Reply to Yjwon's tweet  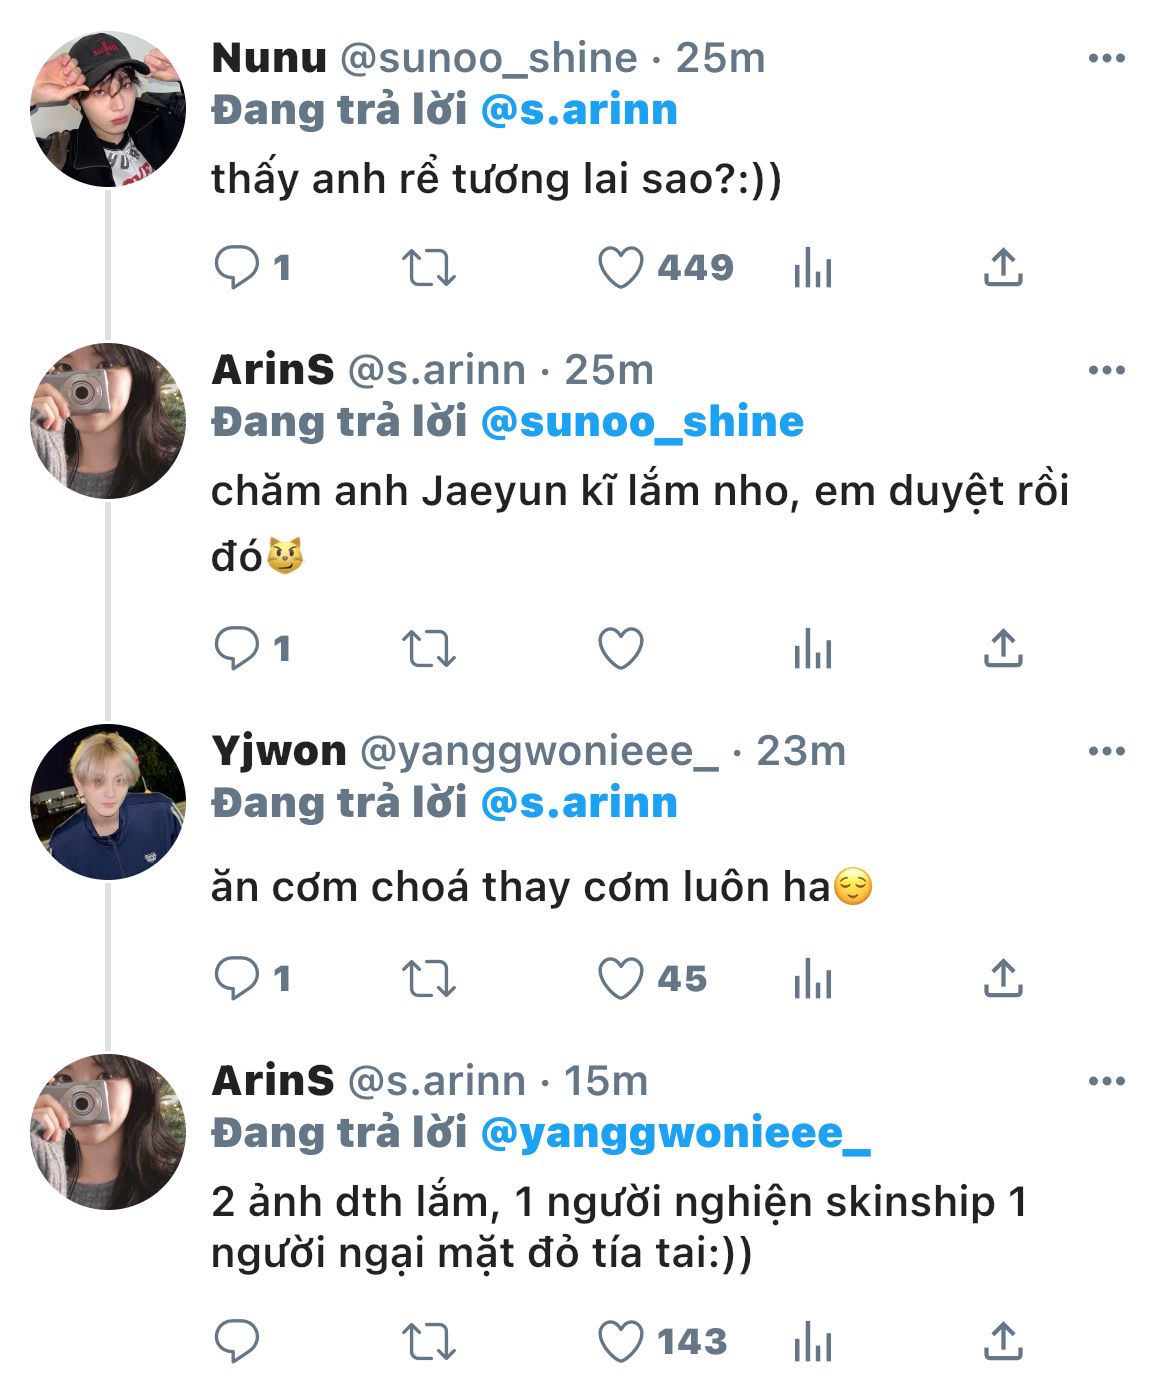coord(237,978)
